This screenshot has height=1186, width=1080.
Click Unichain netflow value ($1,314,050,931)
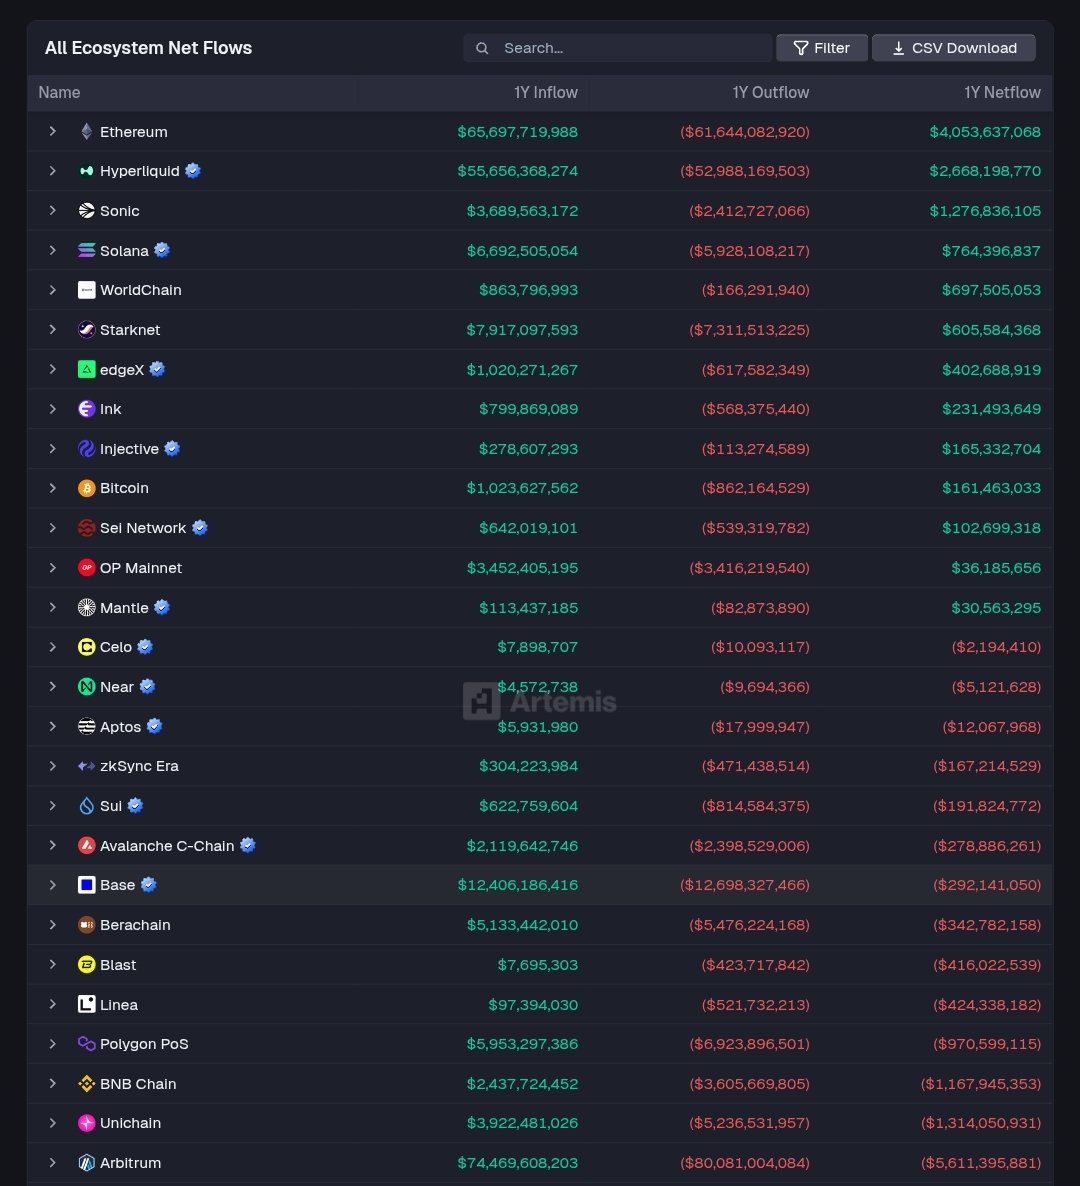click(x=981, y=1123)
